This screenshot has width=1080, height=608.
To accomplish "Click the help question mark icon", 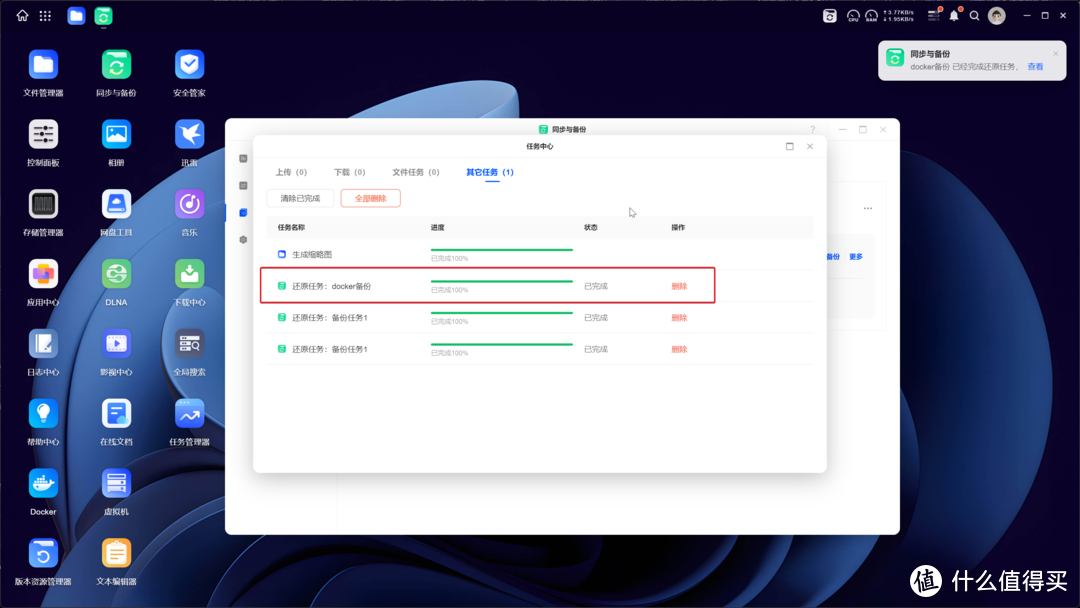I will [813, 129].
